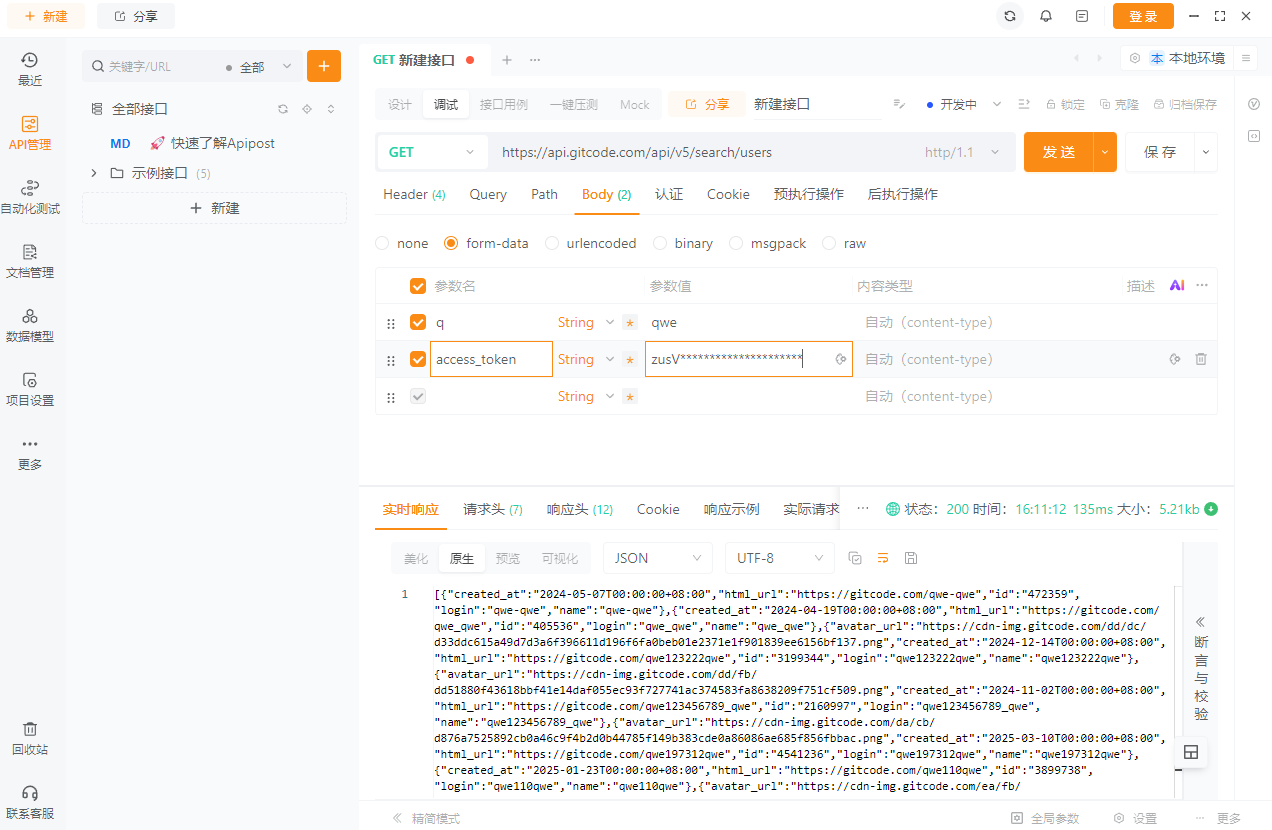Open 数据模型 data model section
Screen dimensions: 1272x830
(30, 325)
